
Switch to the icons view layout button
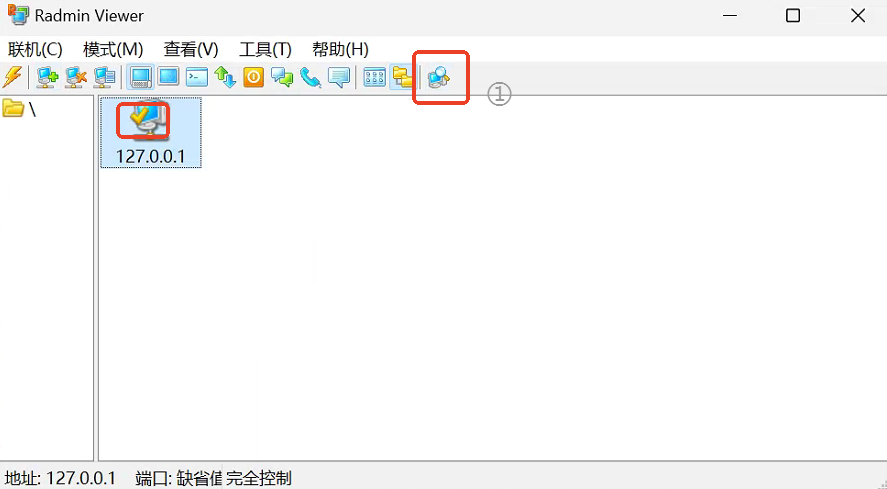374,77
